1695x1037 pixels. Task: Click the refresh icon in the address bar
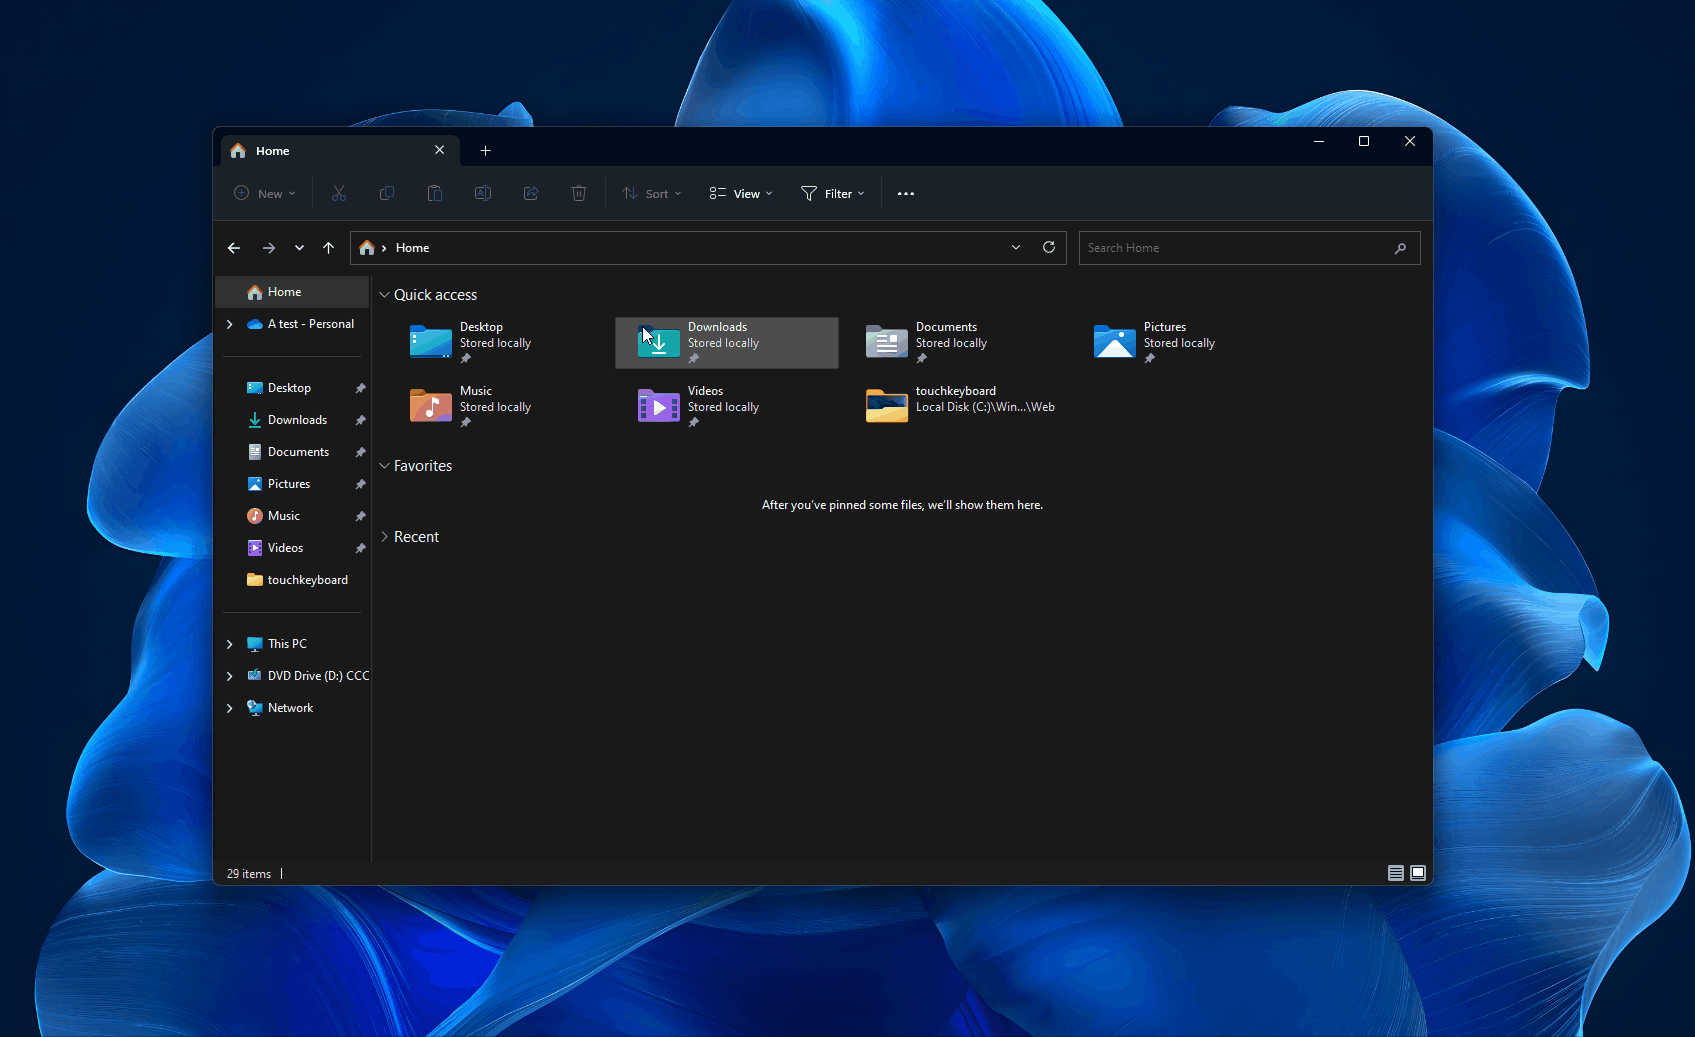tap(1049, 247)
